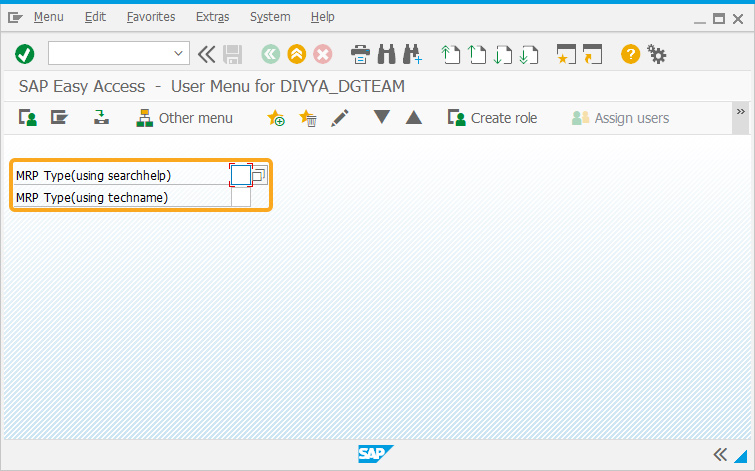Click the Create role button
The width and height of the screenshot is (755, 471).
click(493, 118)
